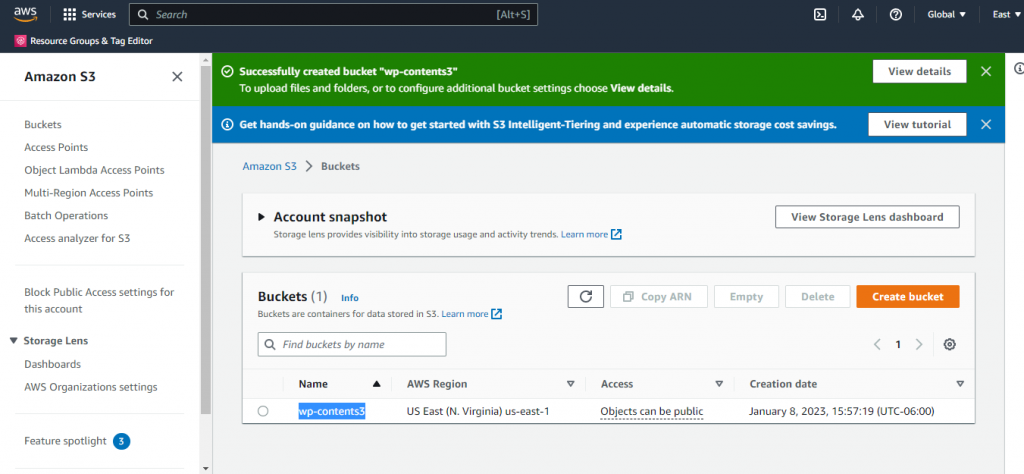Dismiss the green bucket created banner

(x=986, y=71)
